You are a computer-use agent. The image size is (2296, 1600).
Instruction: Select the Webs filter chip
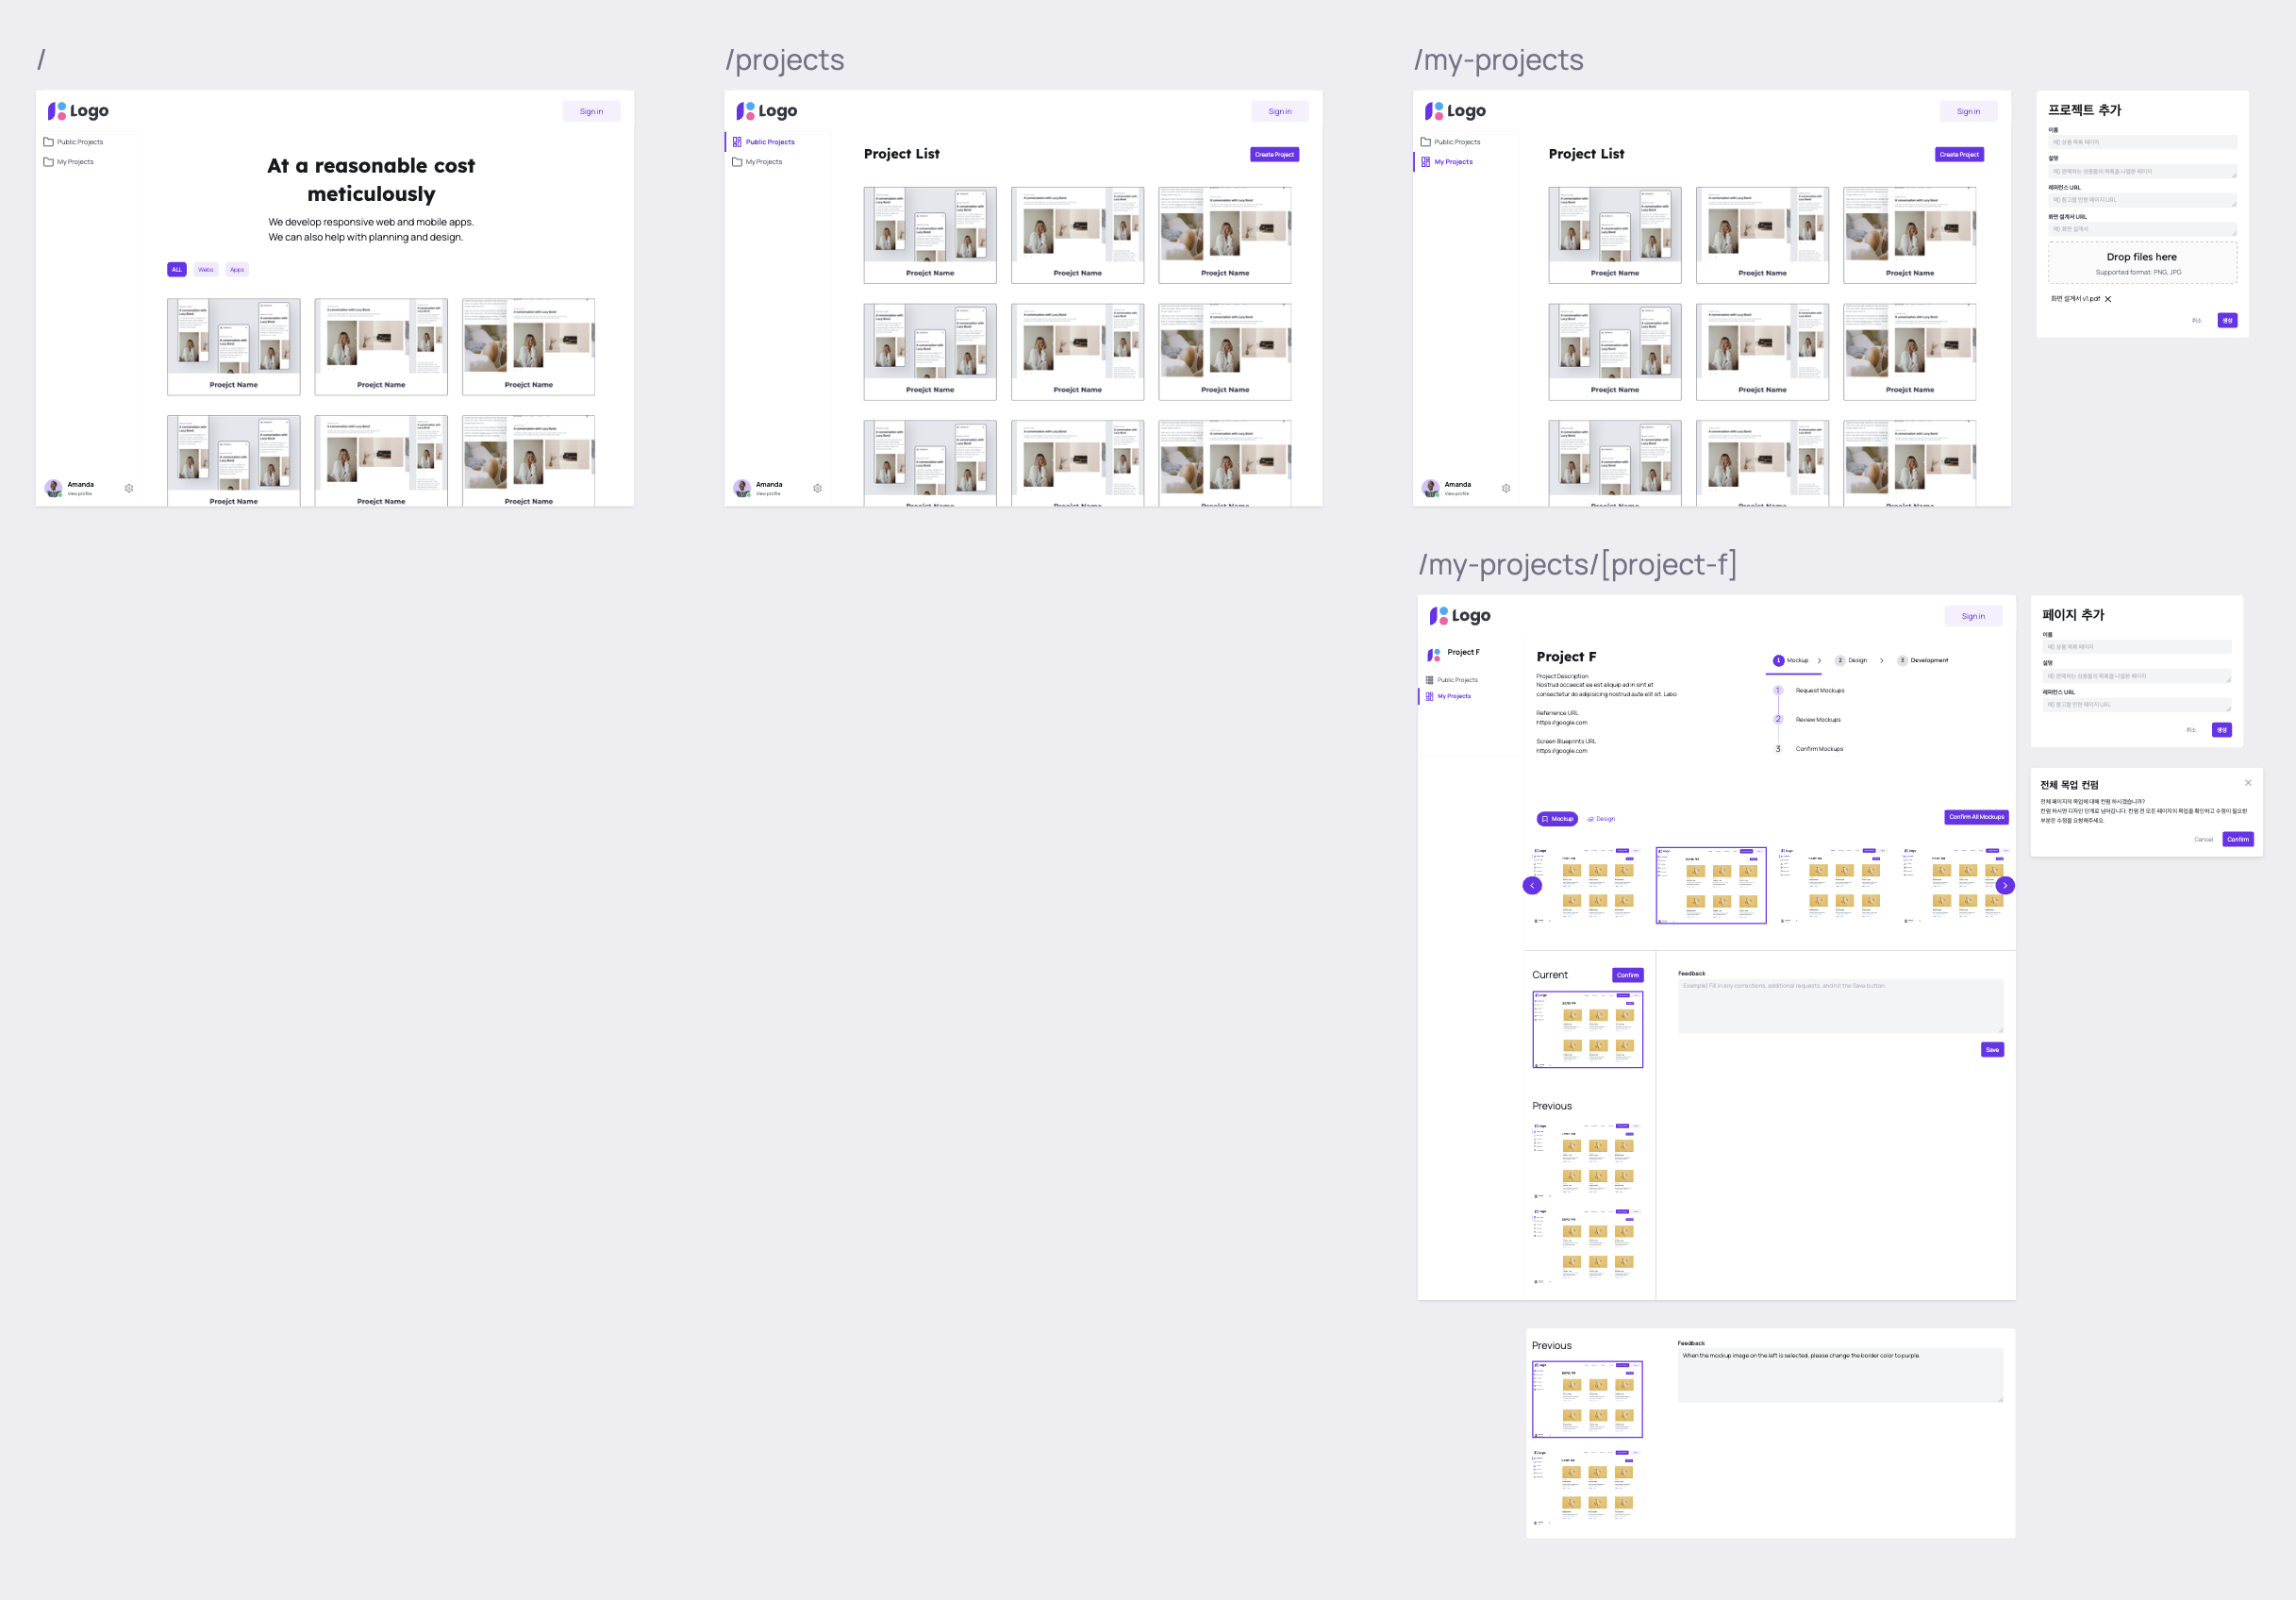click(206, 270)
